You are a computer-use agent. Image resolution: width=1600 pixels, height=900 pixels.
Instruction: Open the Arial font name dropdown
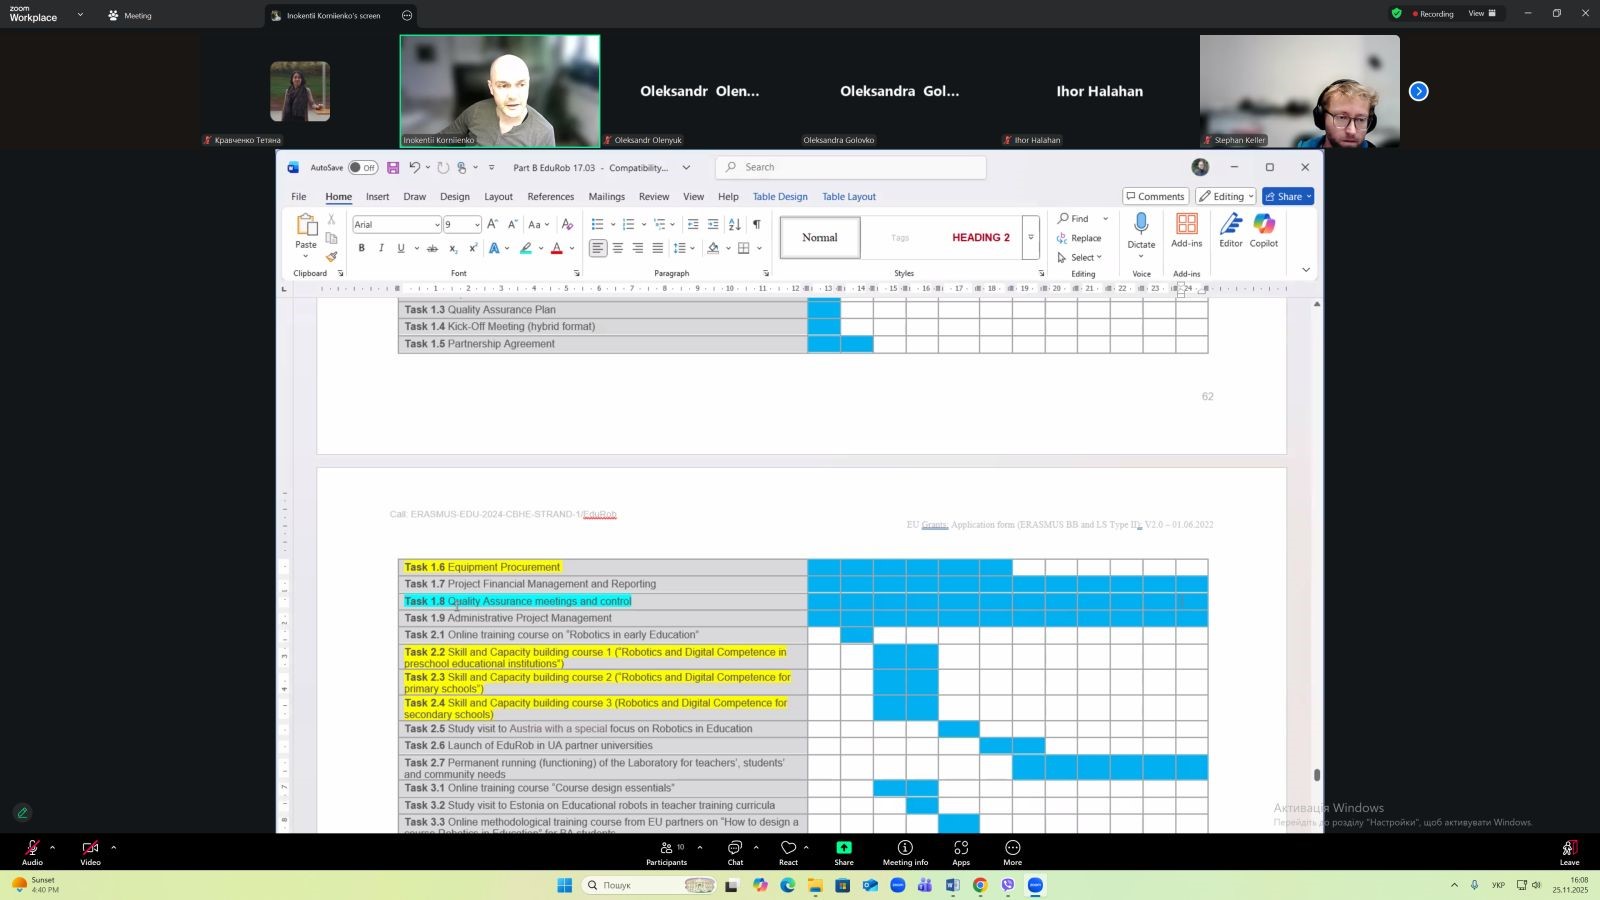(437, 225)
